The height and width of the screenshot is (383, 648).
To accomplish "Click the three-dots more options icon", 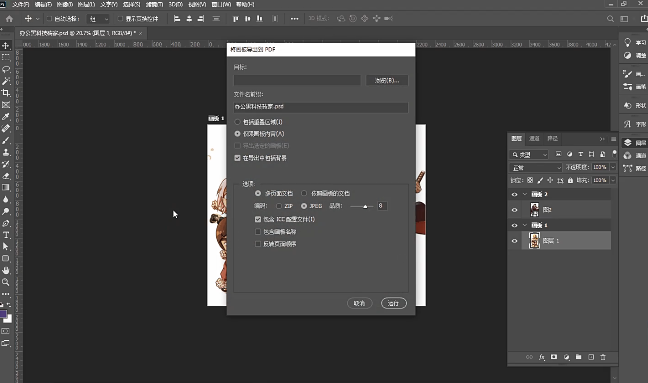I will [294, 19].
